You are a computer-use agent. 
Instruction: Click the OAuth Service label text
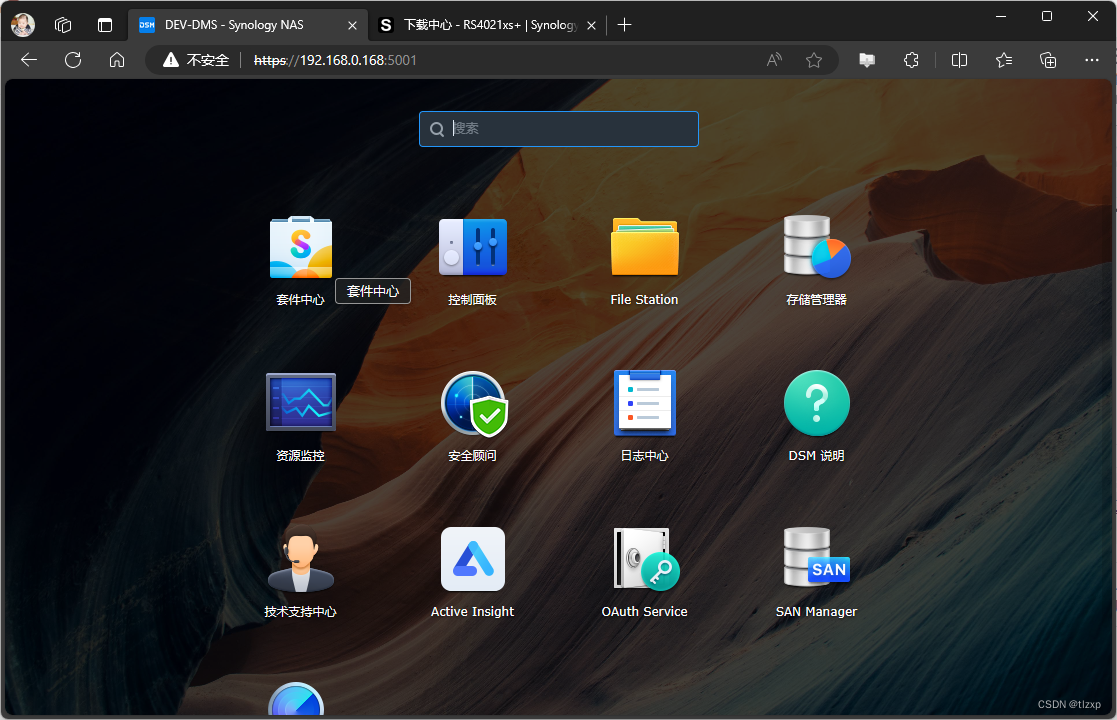click(644, 612)
